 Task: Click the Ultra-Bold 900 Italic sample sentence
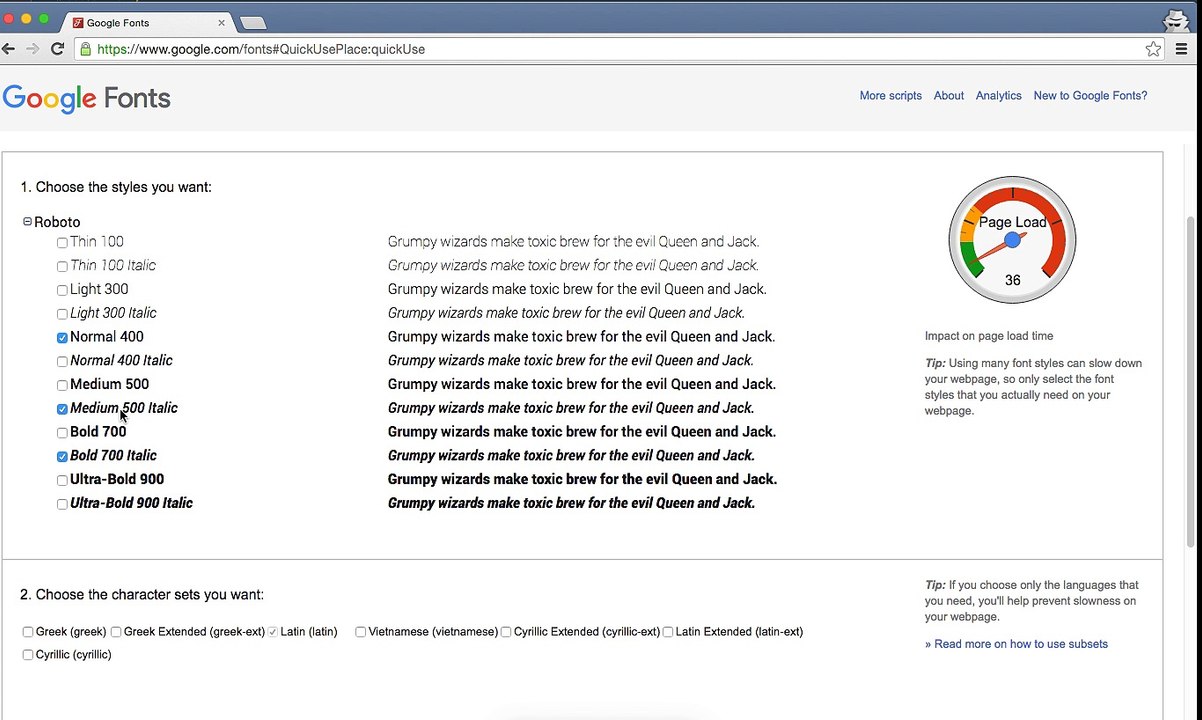pyautogui.click(x=571, y=503)
